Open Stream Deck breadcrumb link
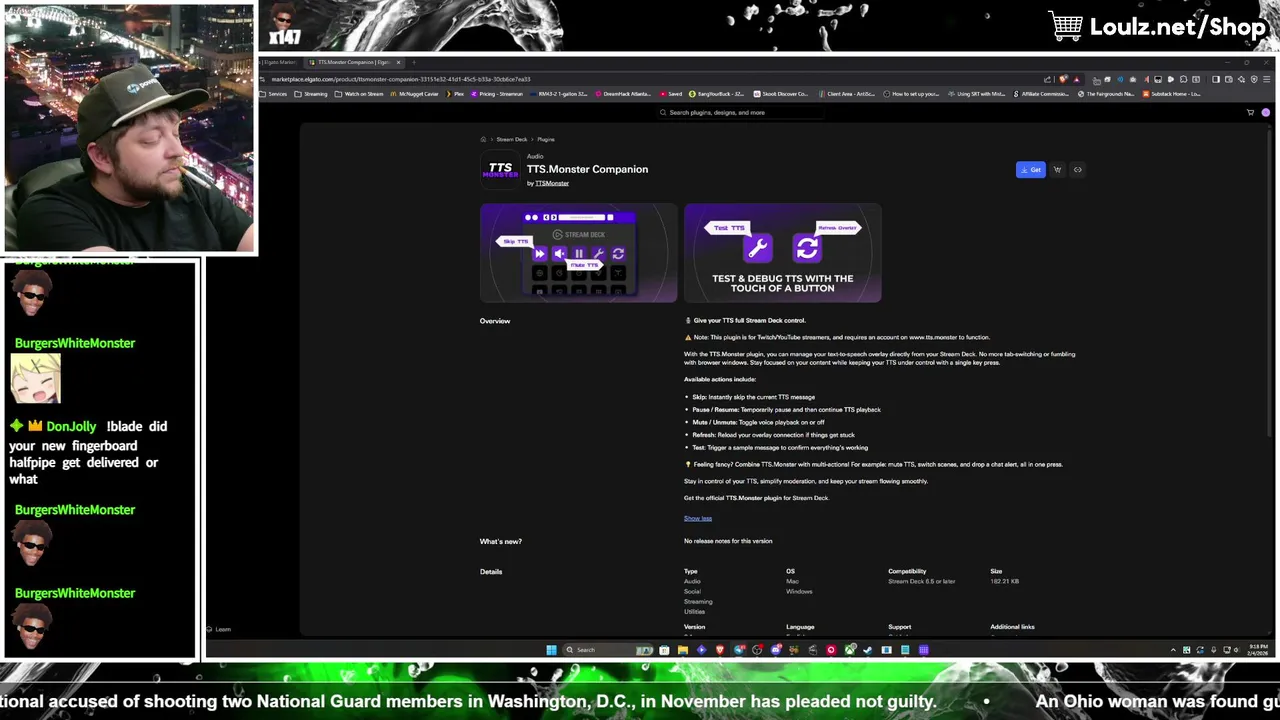 (x=511, y=139)
